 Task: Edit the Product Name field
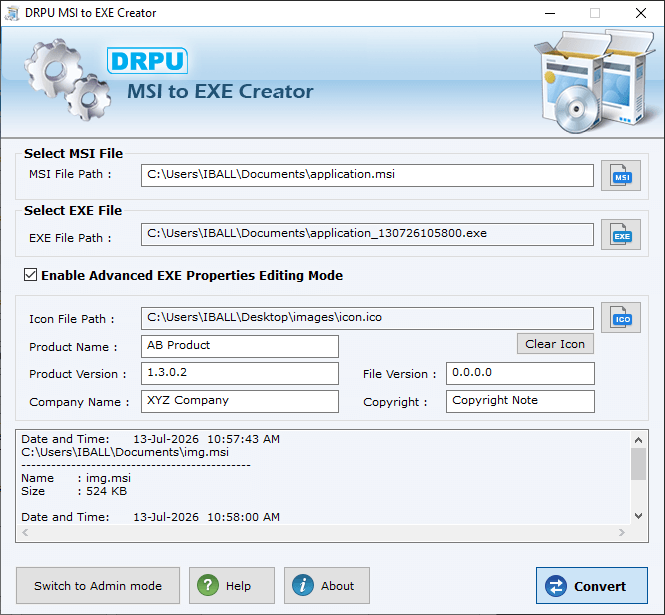240,346
